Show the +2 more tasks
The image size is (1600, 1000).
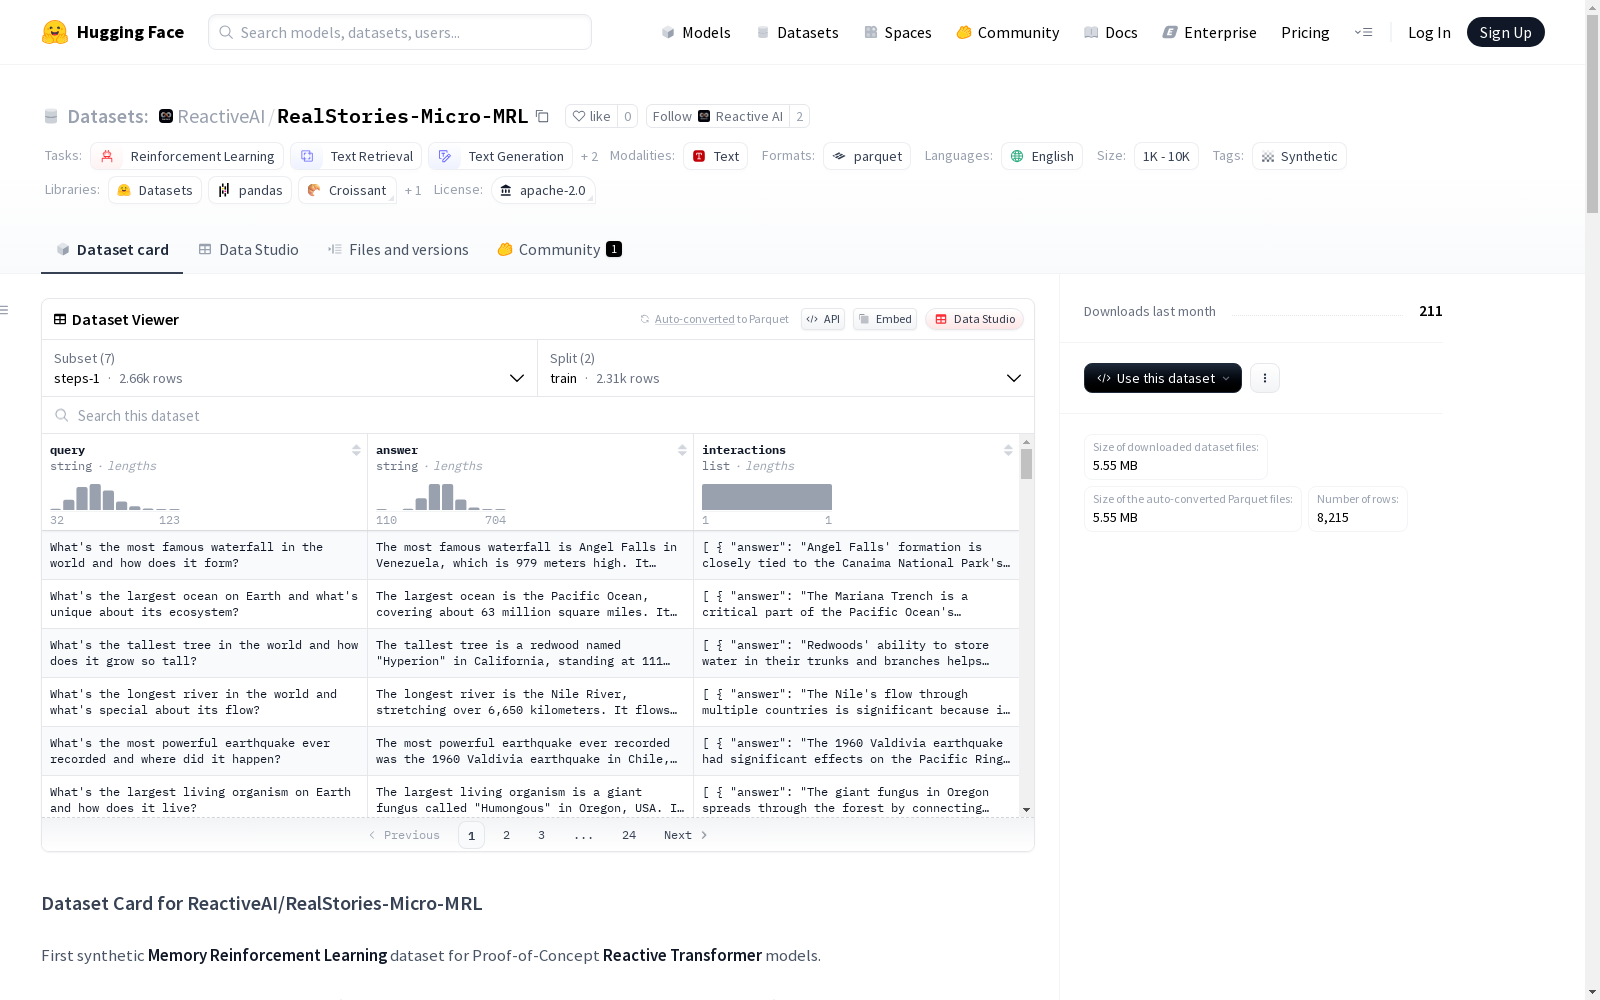[589, 157]
